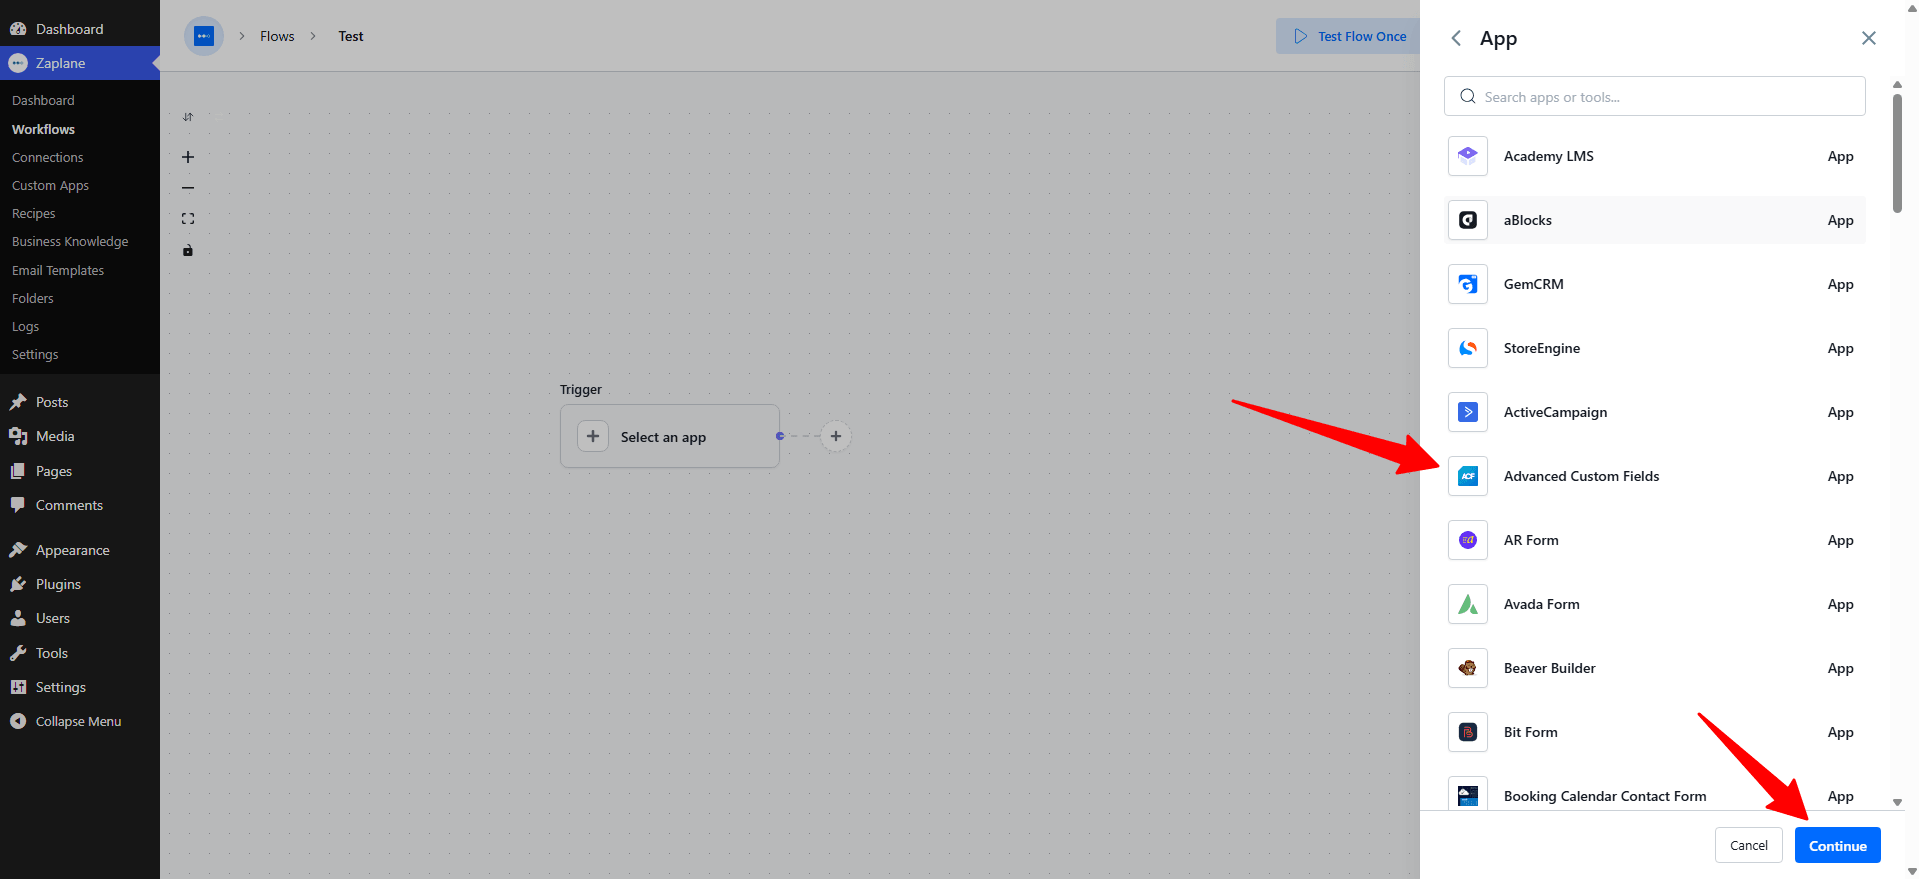Click the Test breadcrumb title
This screenshot has width=1919, height=879.
[x=350, y=36]
